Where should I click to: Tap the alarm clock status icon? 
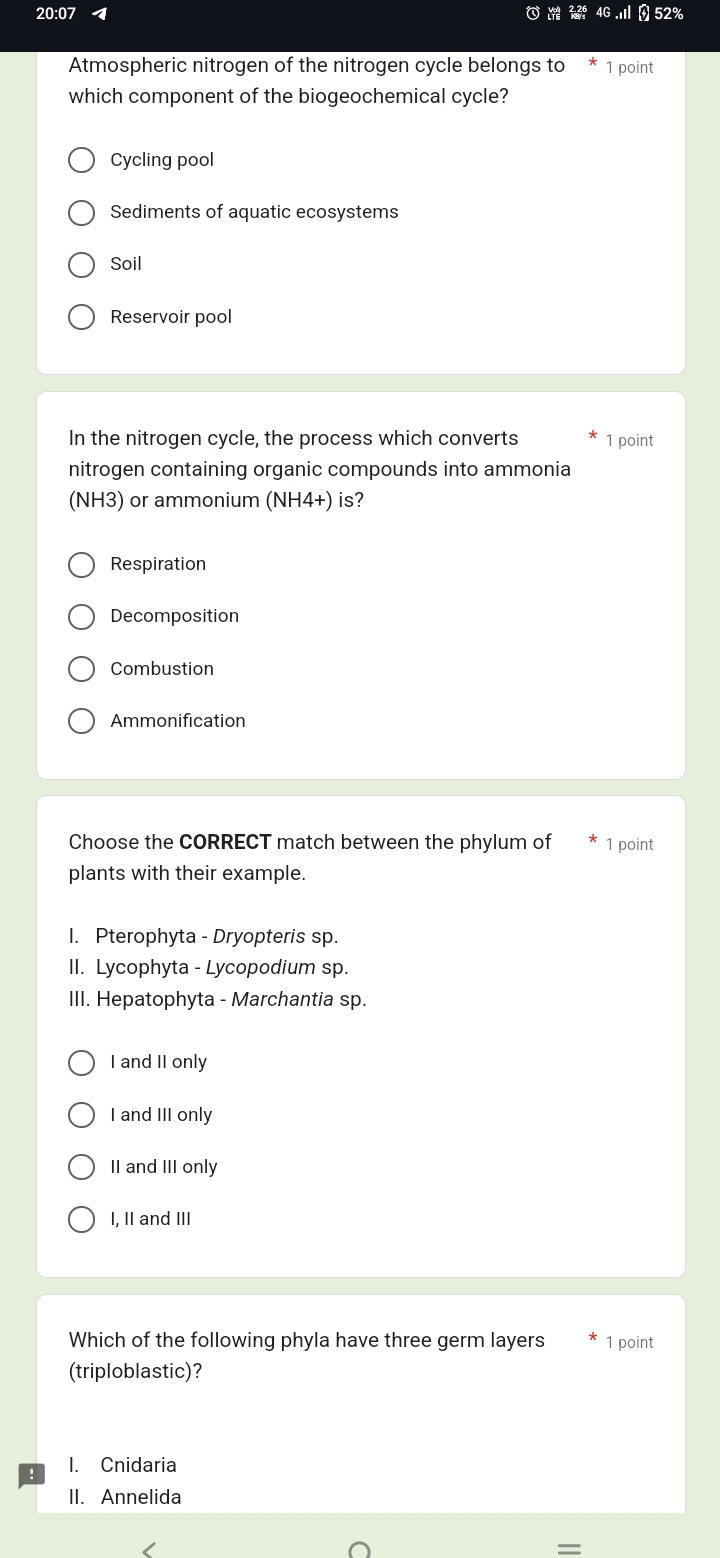[x=533, y=14]
